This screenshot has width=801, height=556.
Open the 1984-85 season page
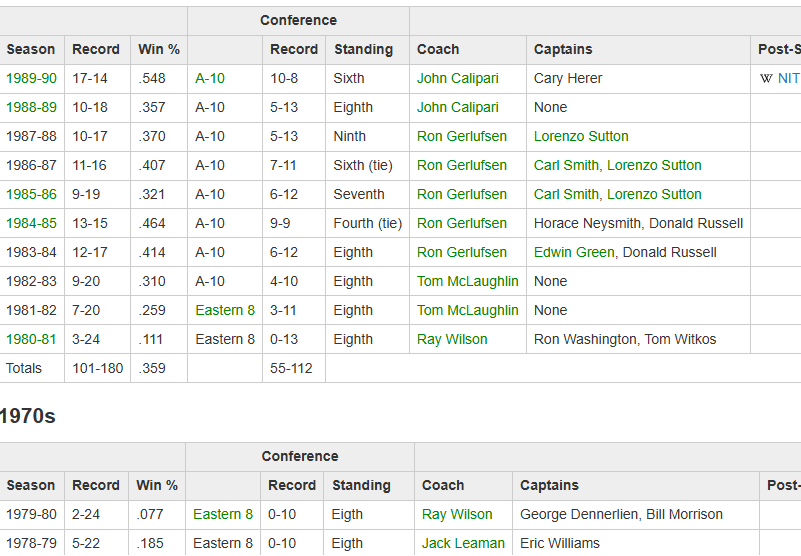pos(31,223)
